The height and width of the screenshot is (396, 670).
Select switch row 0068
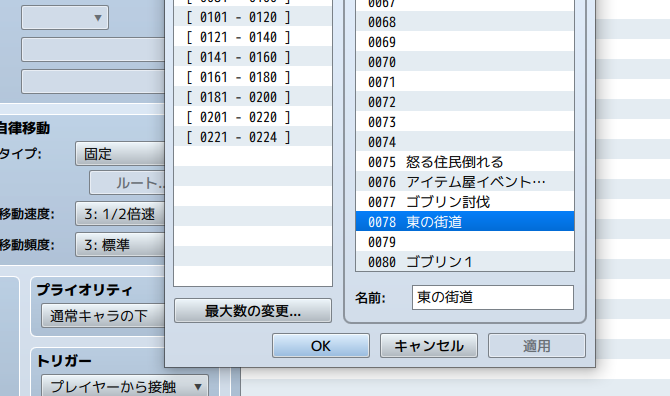pyautogui.click(x=464, y=22)
